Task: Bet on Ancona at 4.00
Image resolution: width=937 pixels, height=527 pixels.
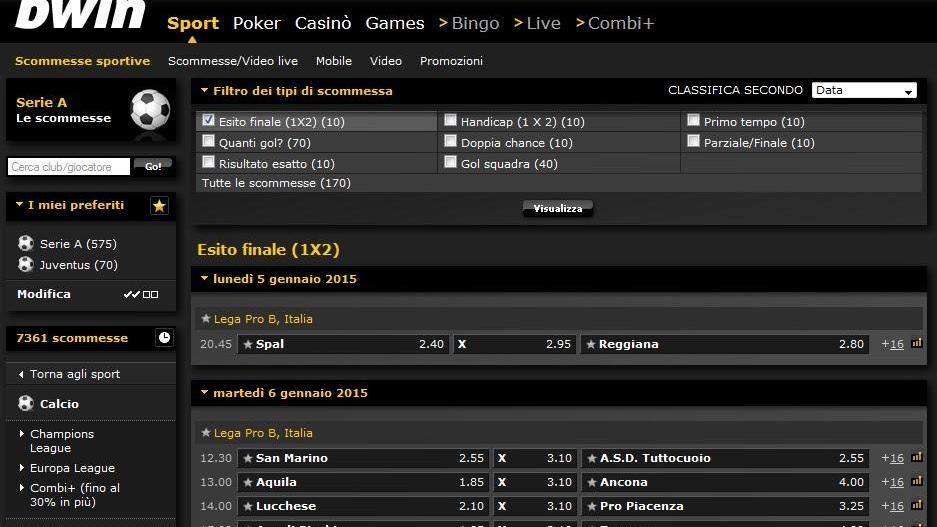Action: [x=724, y=482]
